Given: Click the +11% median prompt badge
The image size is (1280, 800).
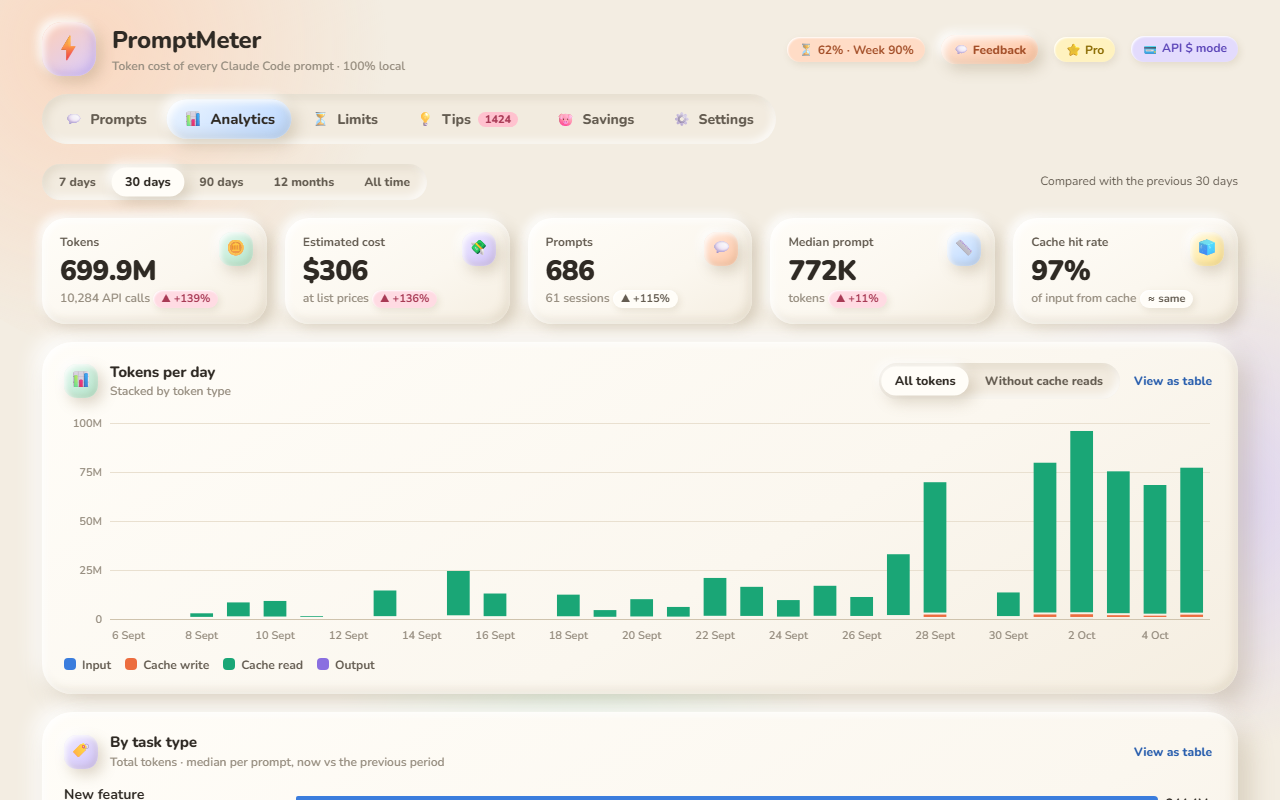Looking at the screenshot, I should tap(859, 298).
